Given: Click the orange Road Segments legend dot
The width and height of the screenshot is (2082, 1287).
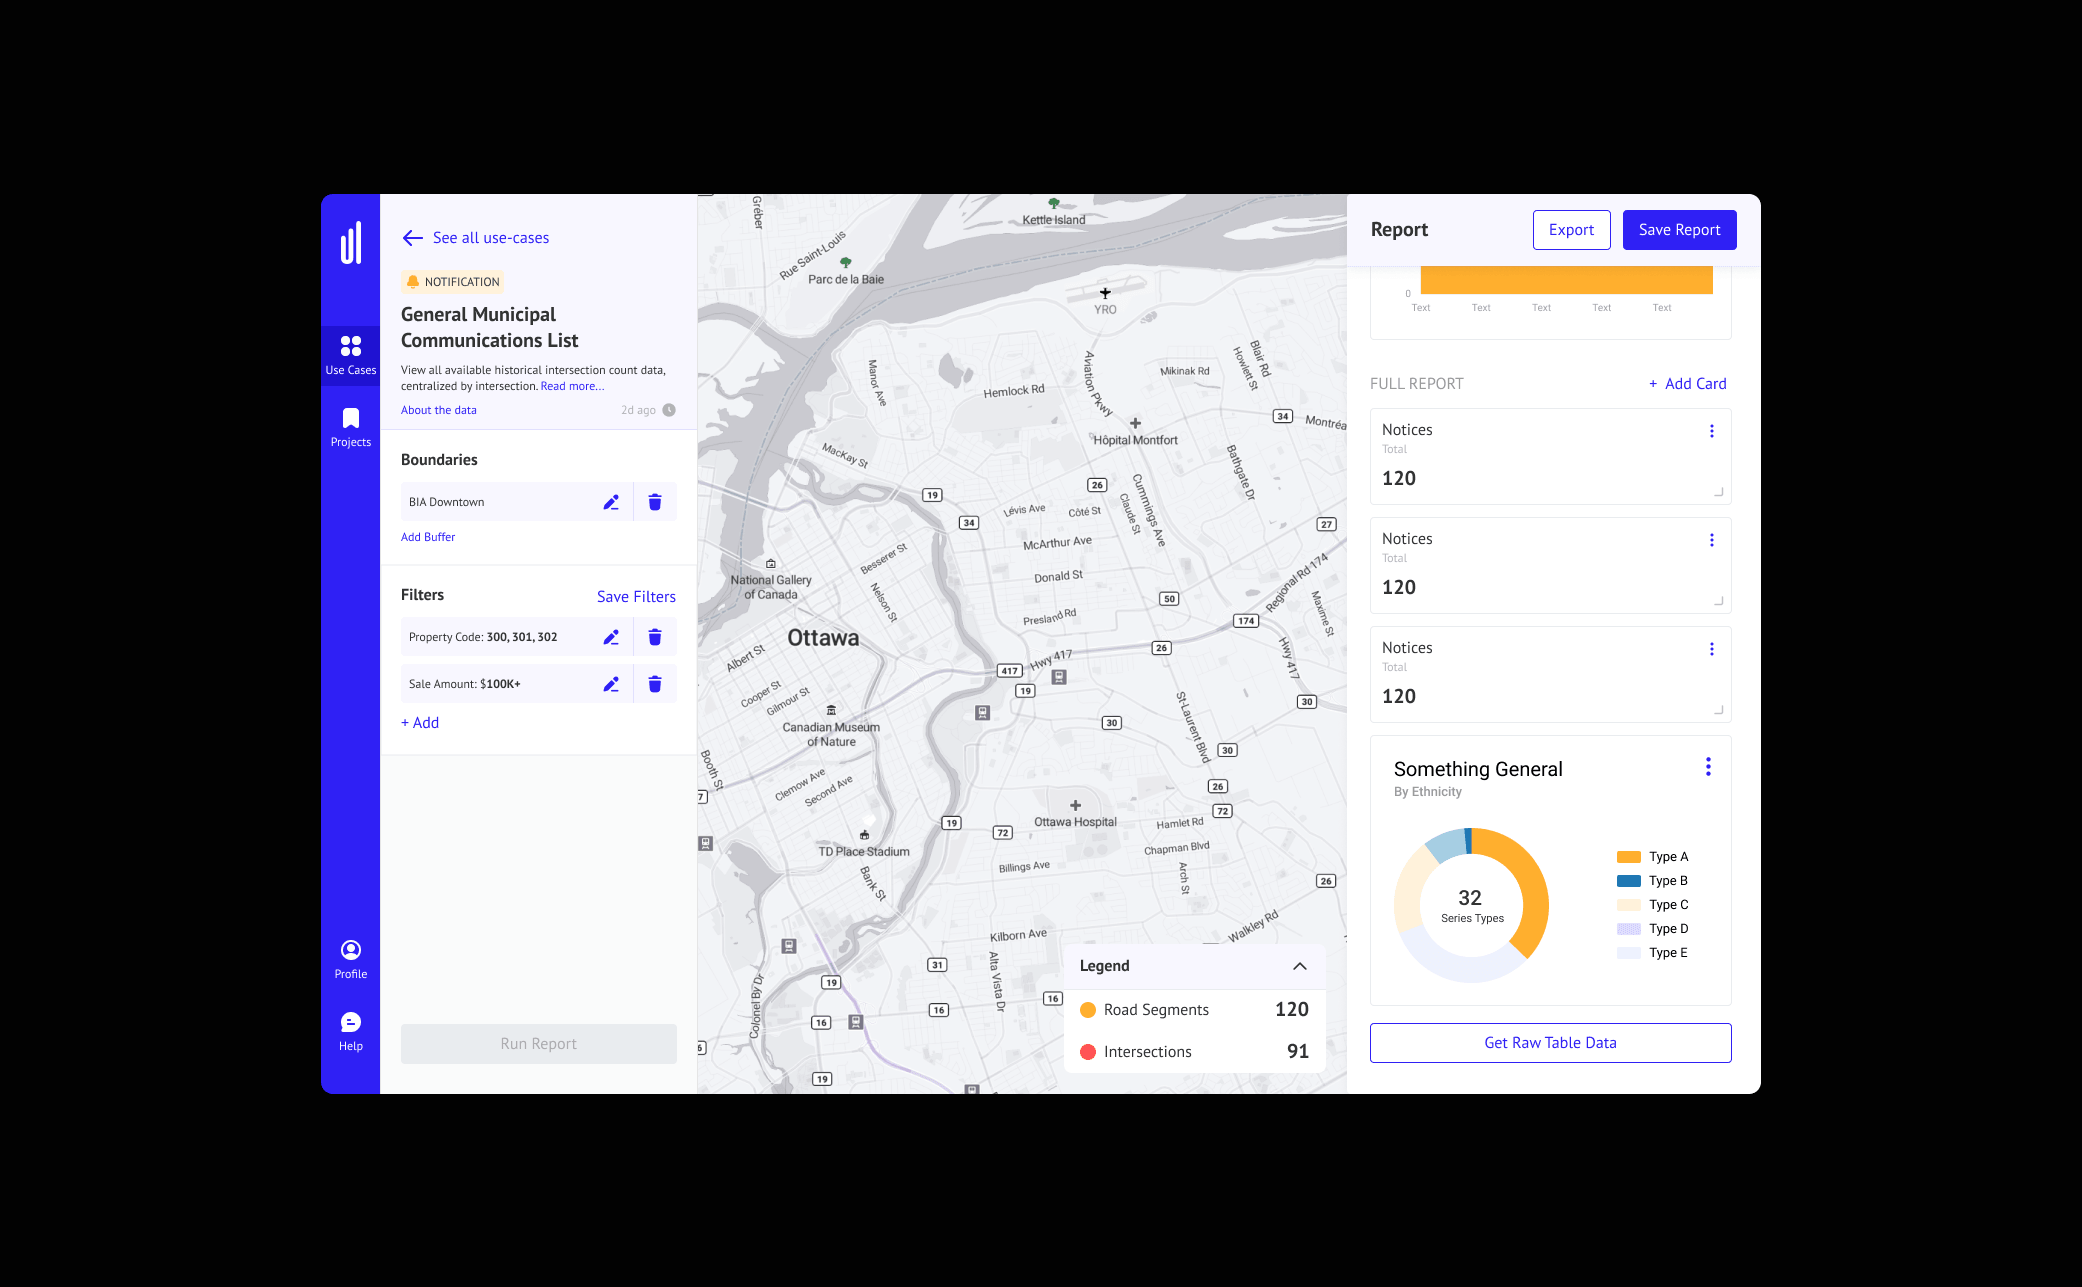Looking at the screenshot, I should (x=1088, y=1010).
